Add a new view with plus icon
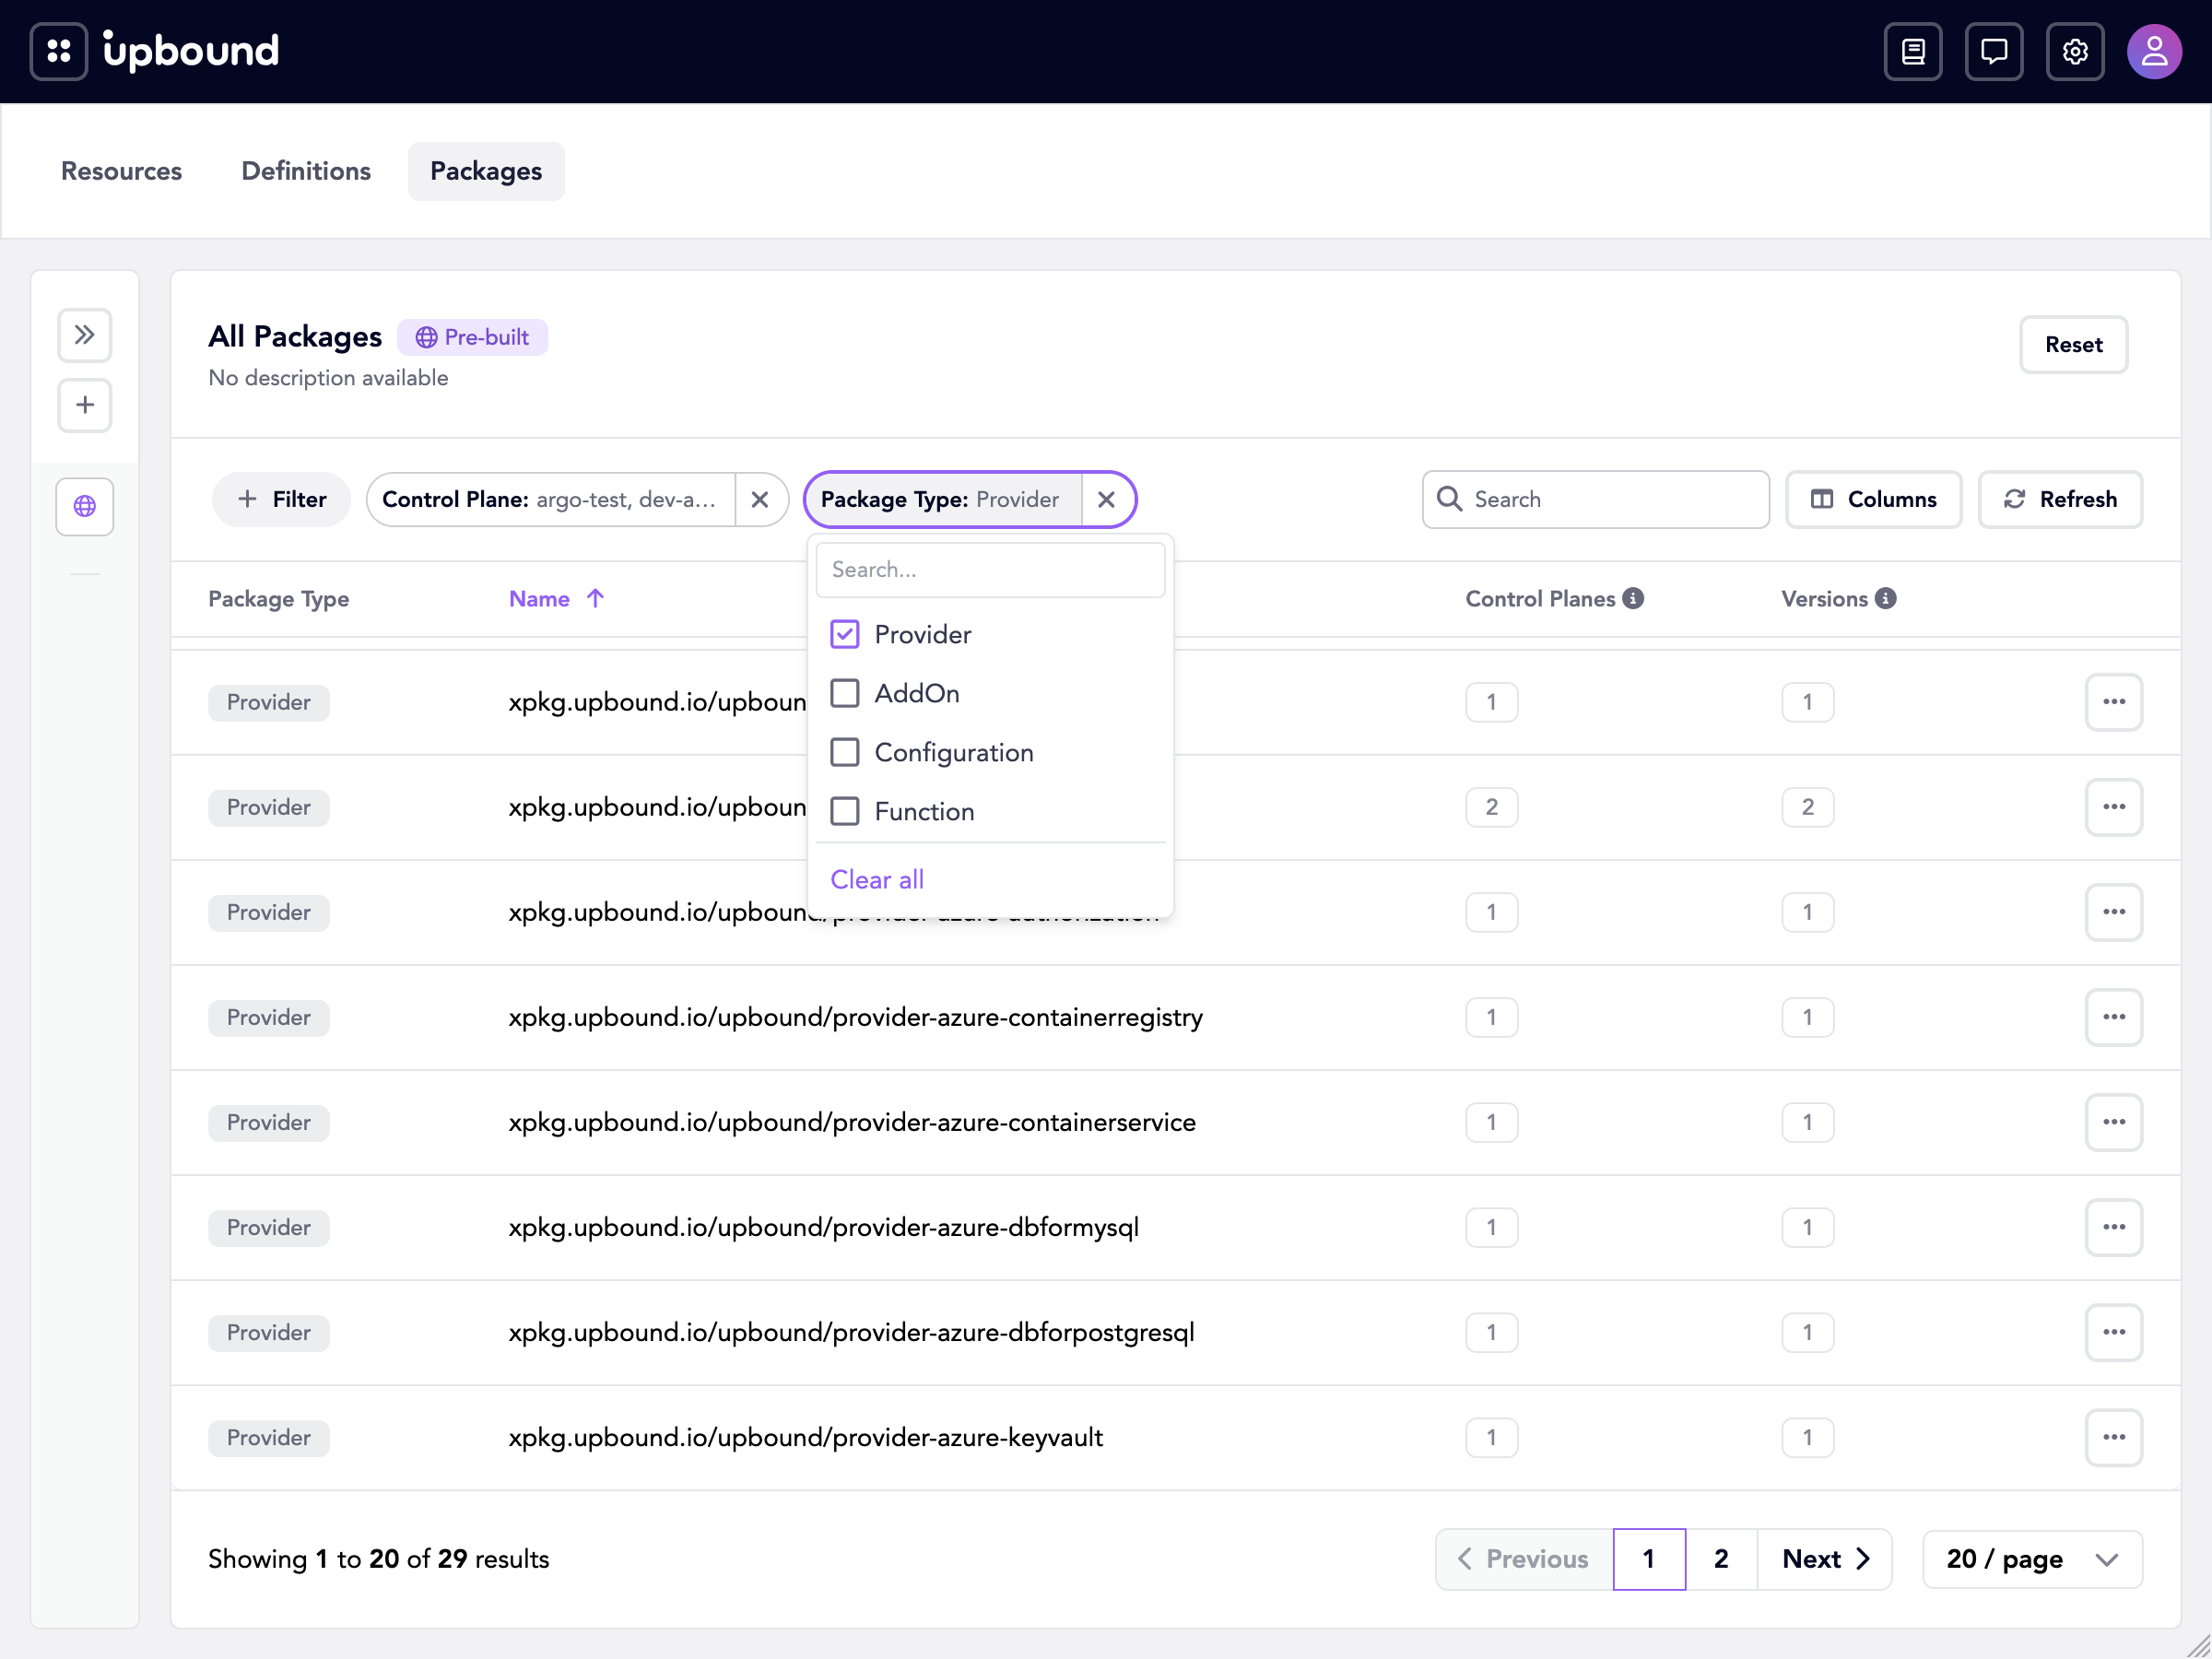Screen dimensions: 2212x1659 (85, 405)
